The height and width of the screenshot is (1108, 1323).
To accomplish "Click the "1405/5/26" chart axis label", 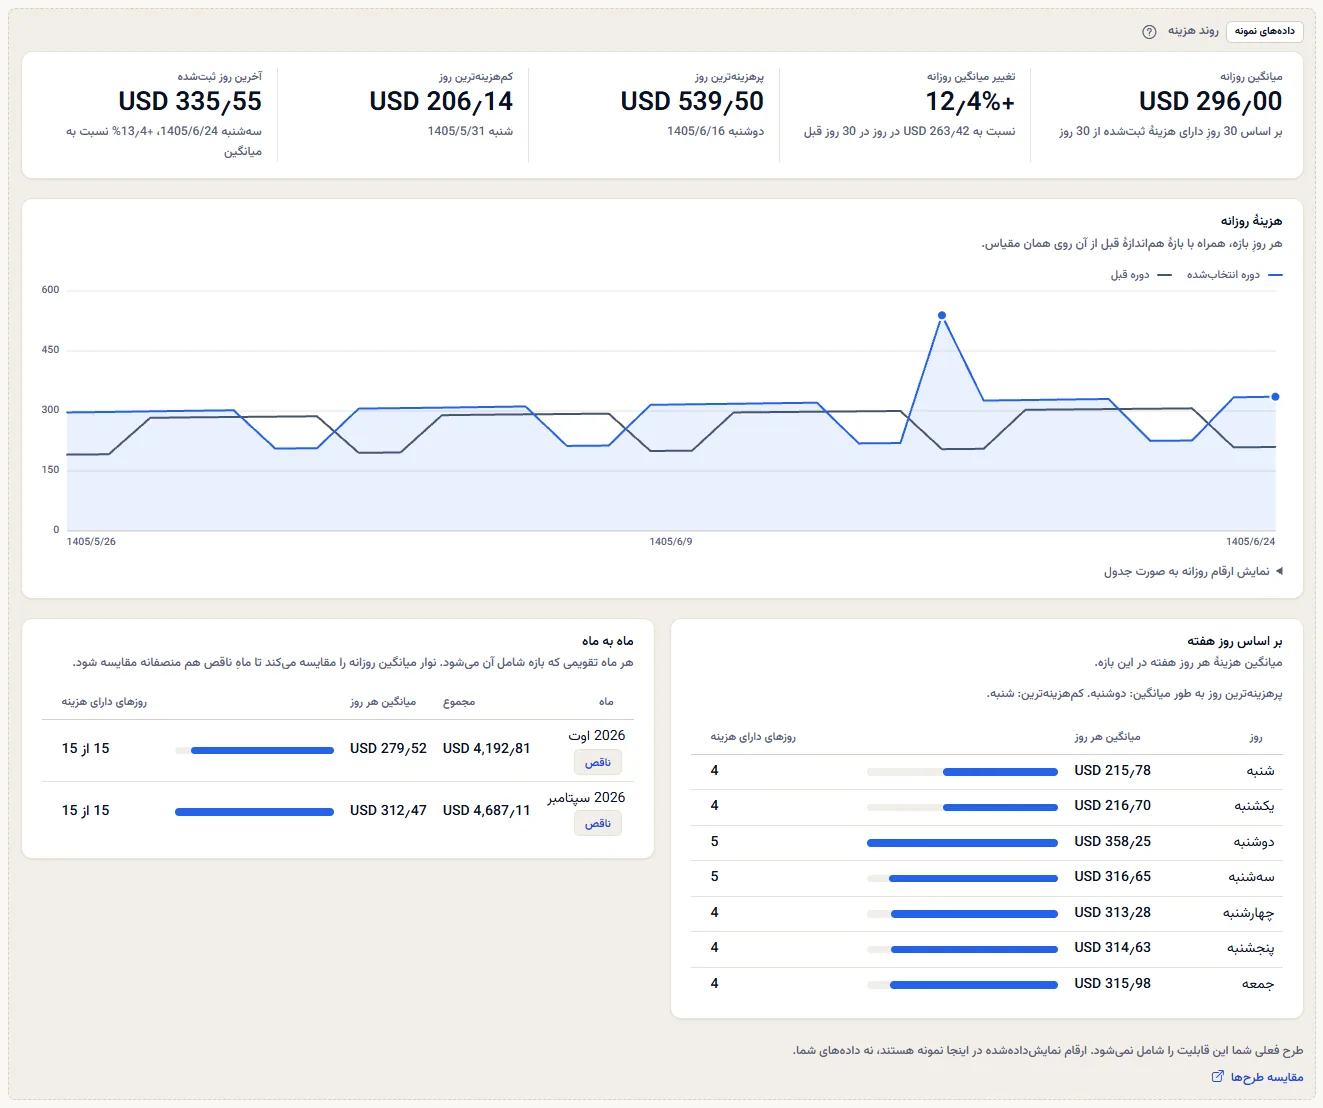I will pos(91,542).
